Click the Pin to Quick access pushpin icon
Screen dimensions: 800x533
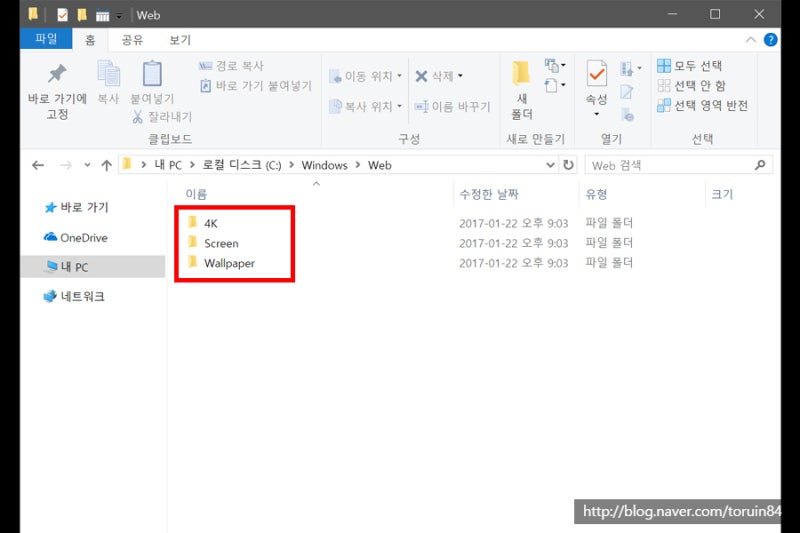point(57,74)
